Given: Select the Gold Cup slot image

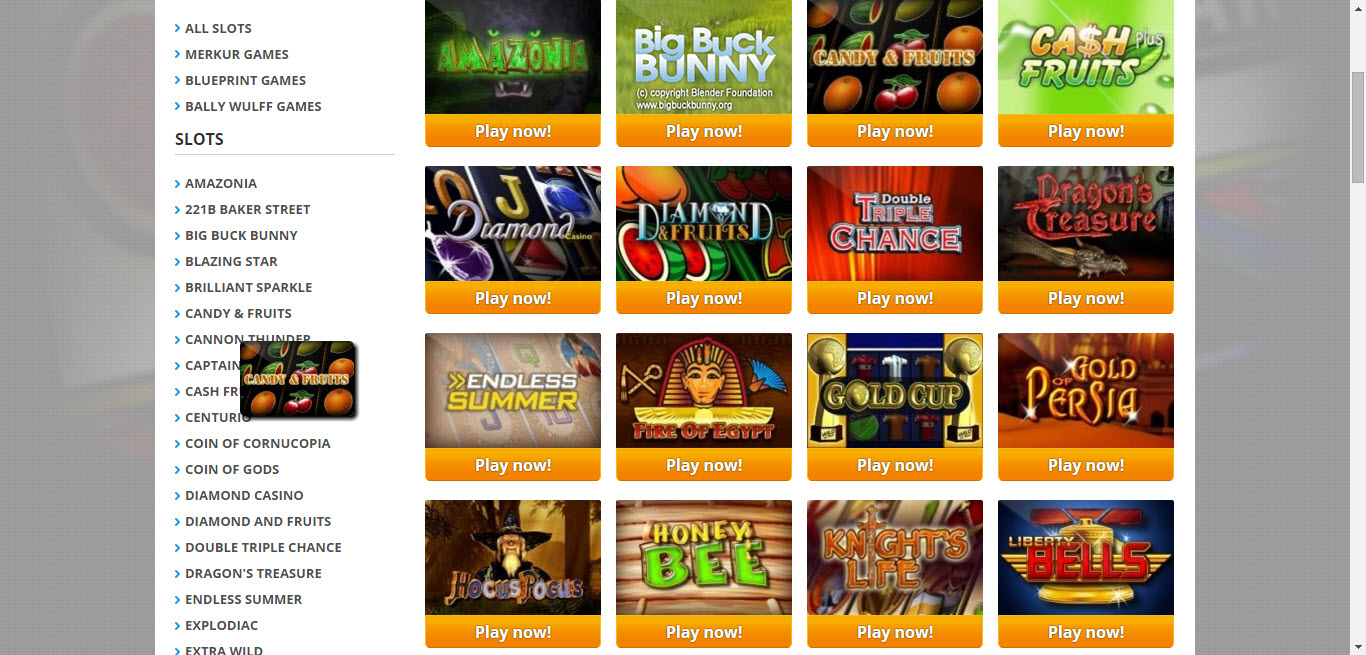Looking at the screenshot, I should tap(895, 390).
